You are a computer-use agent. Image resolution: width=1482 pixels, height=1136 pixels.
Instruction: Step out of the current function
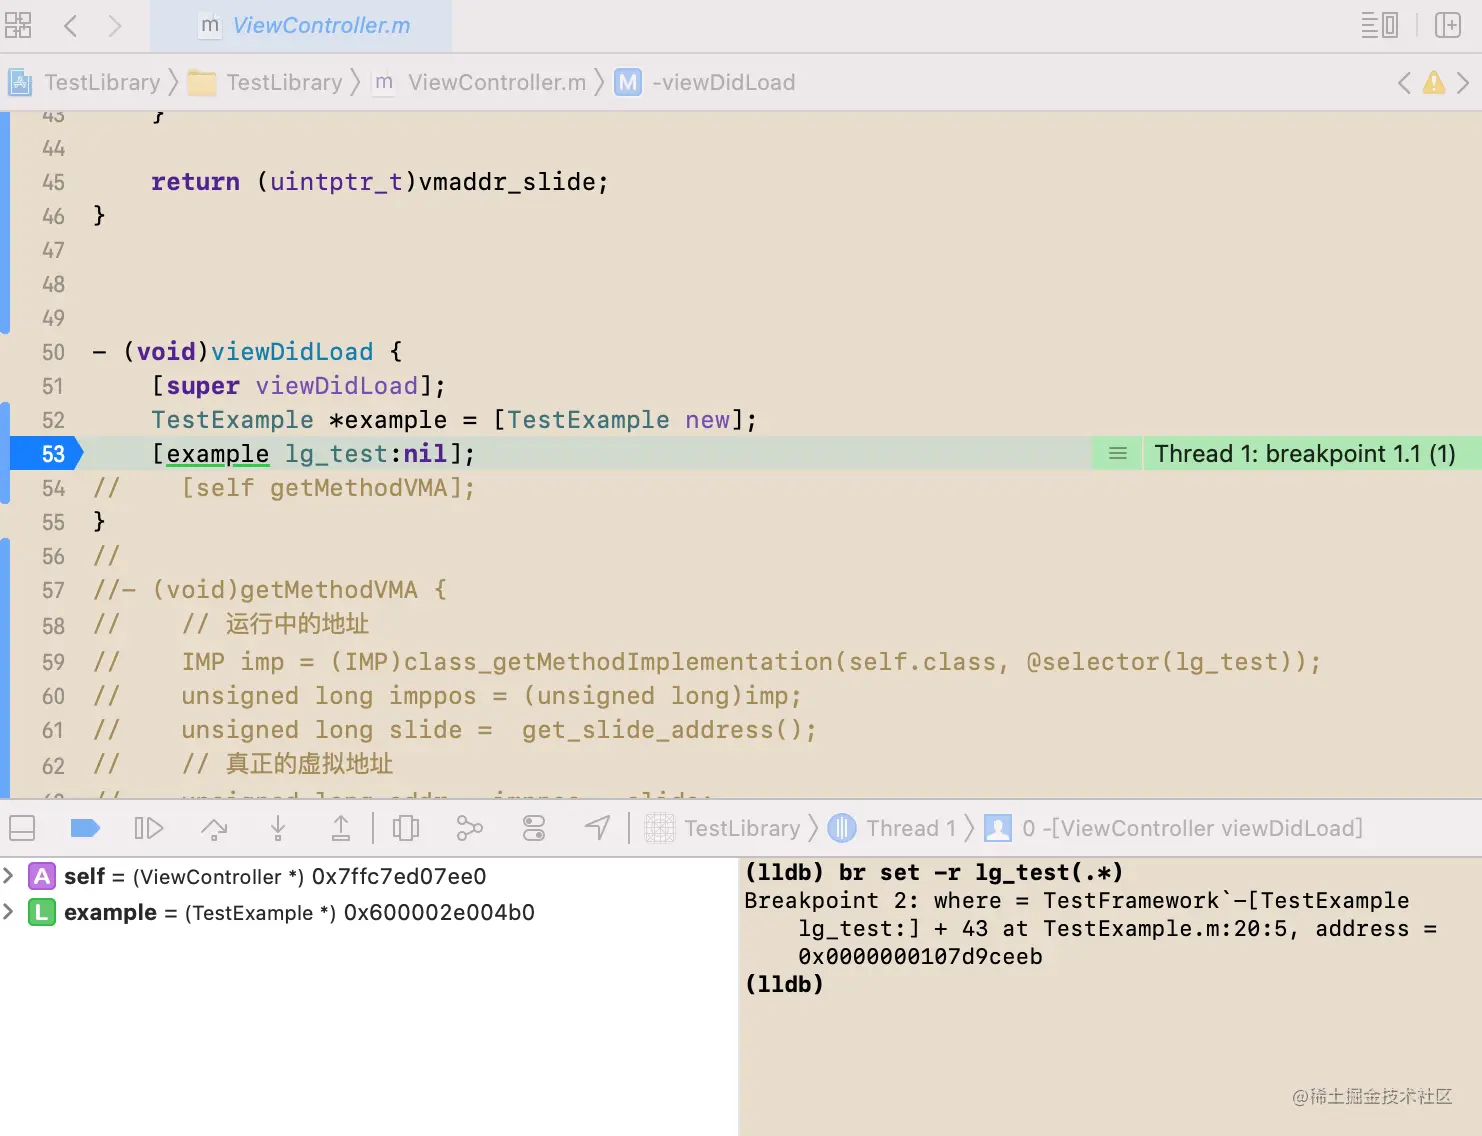[x=341, y=828]
